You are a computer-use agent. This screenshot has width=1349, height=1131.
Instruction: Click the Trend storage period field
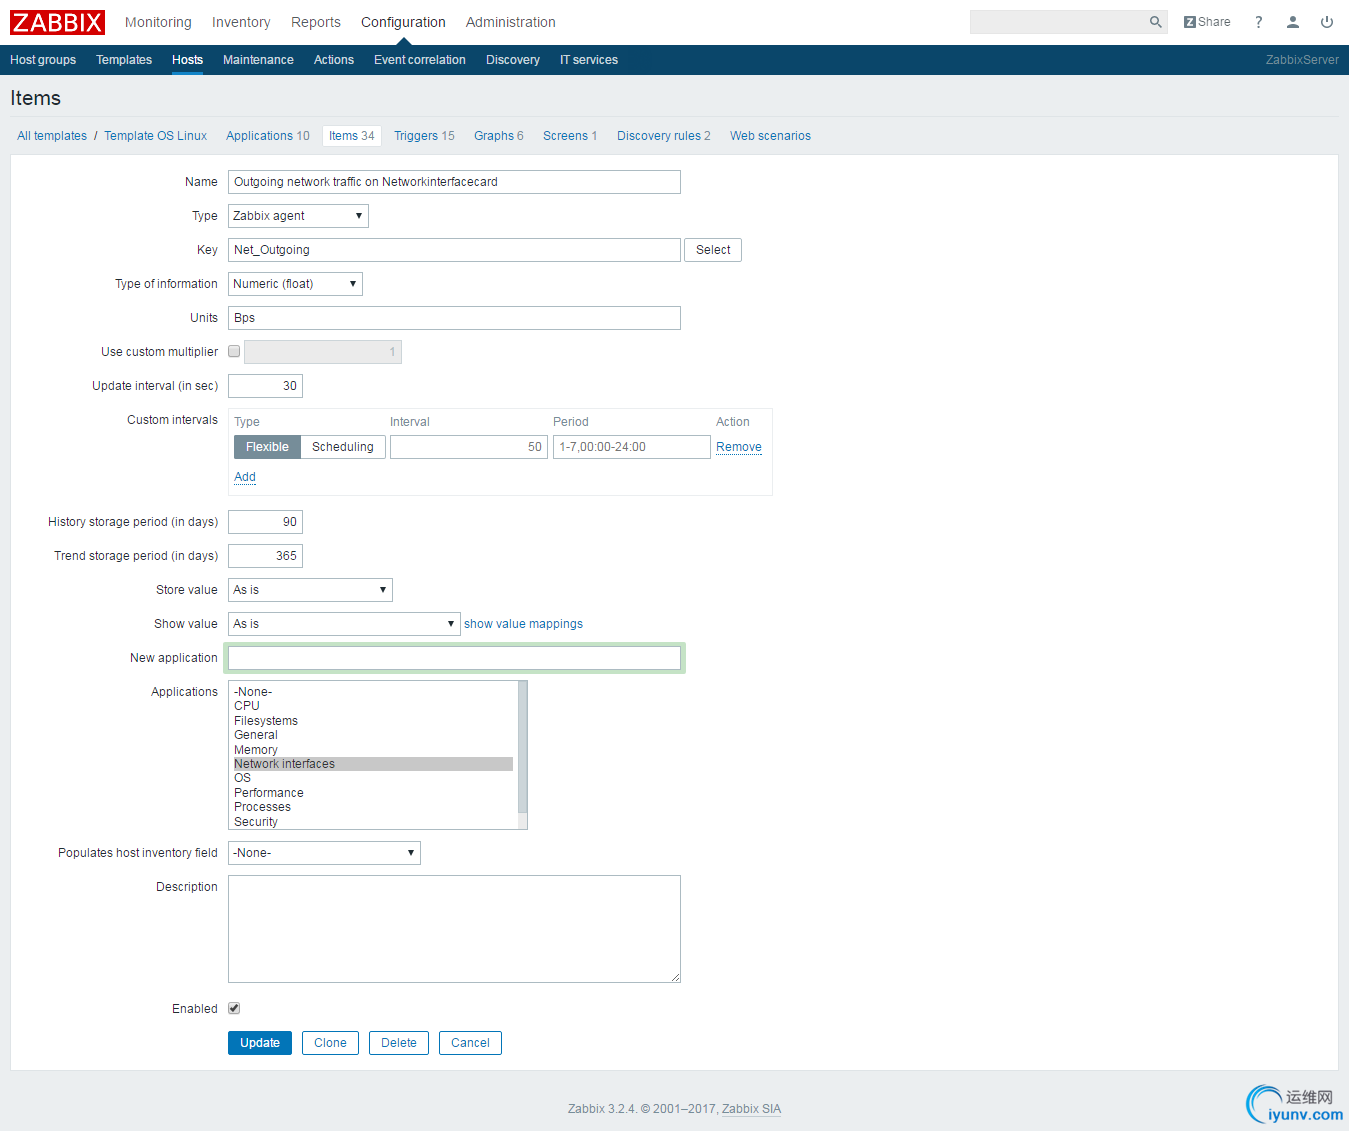point(265,556)
